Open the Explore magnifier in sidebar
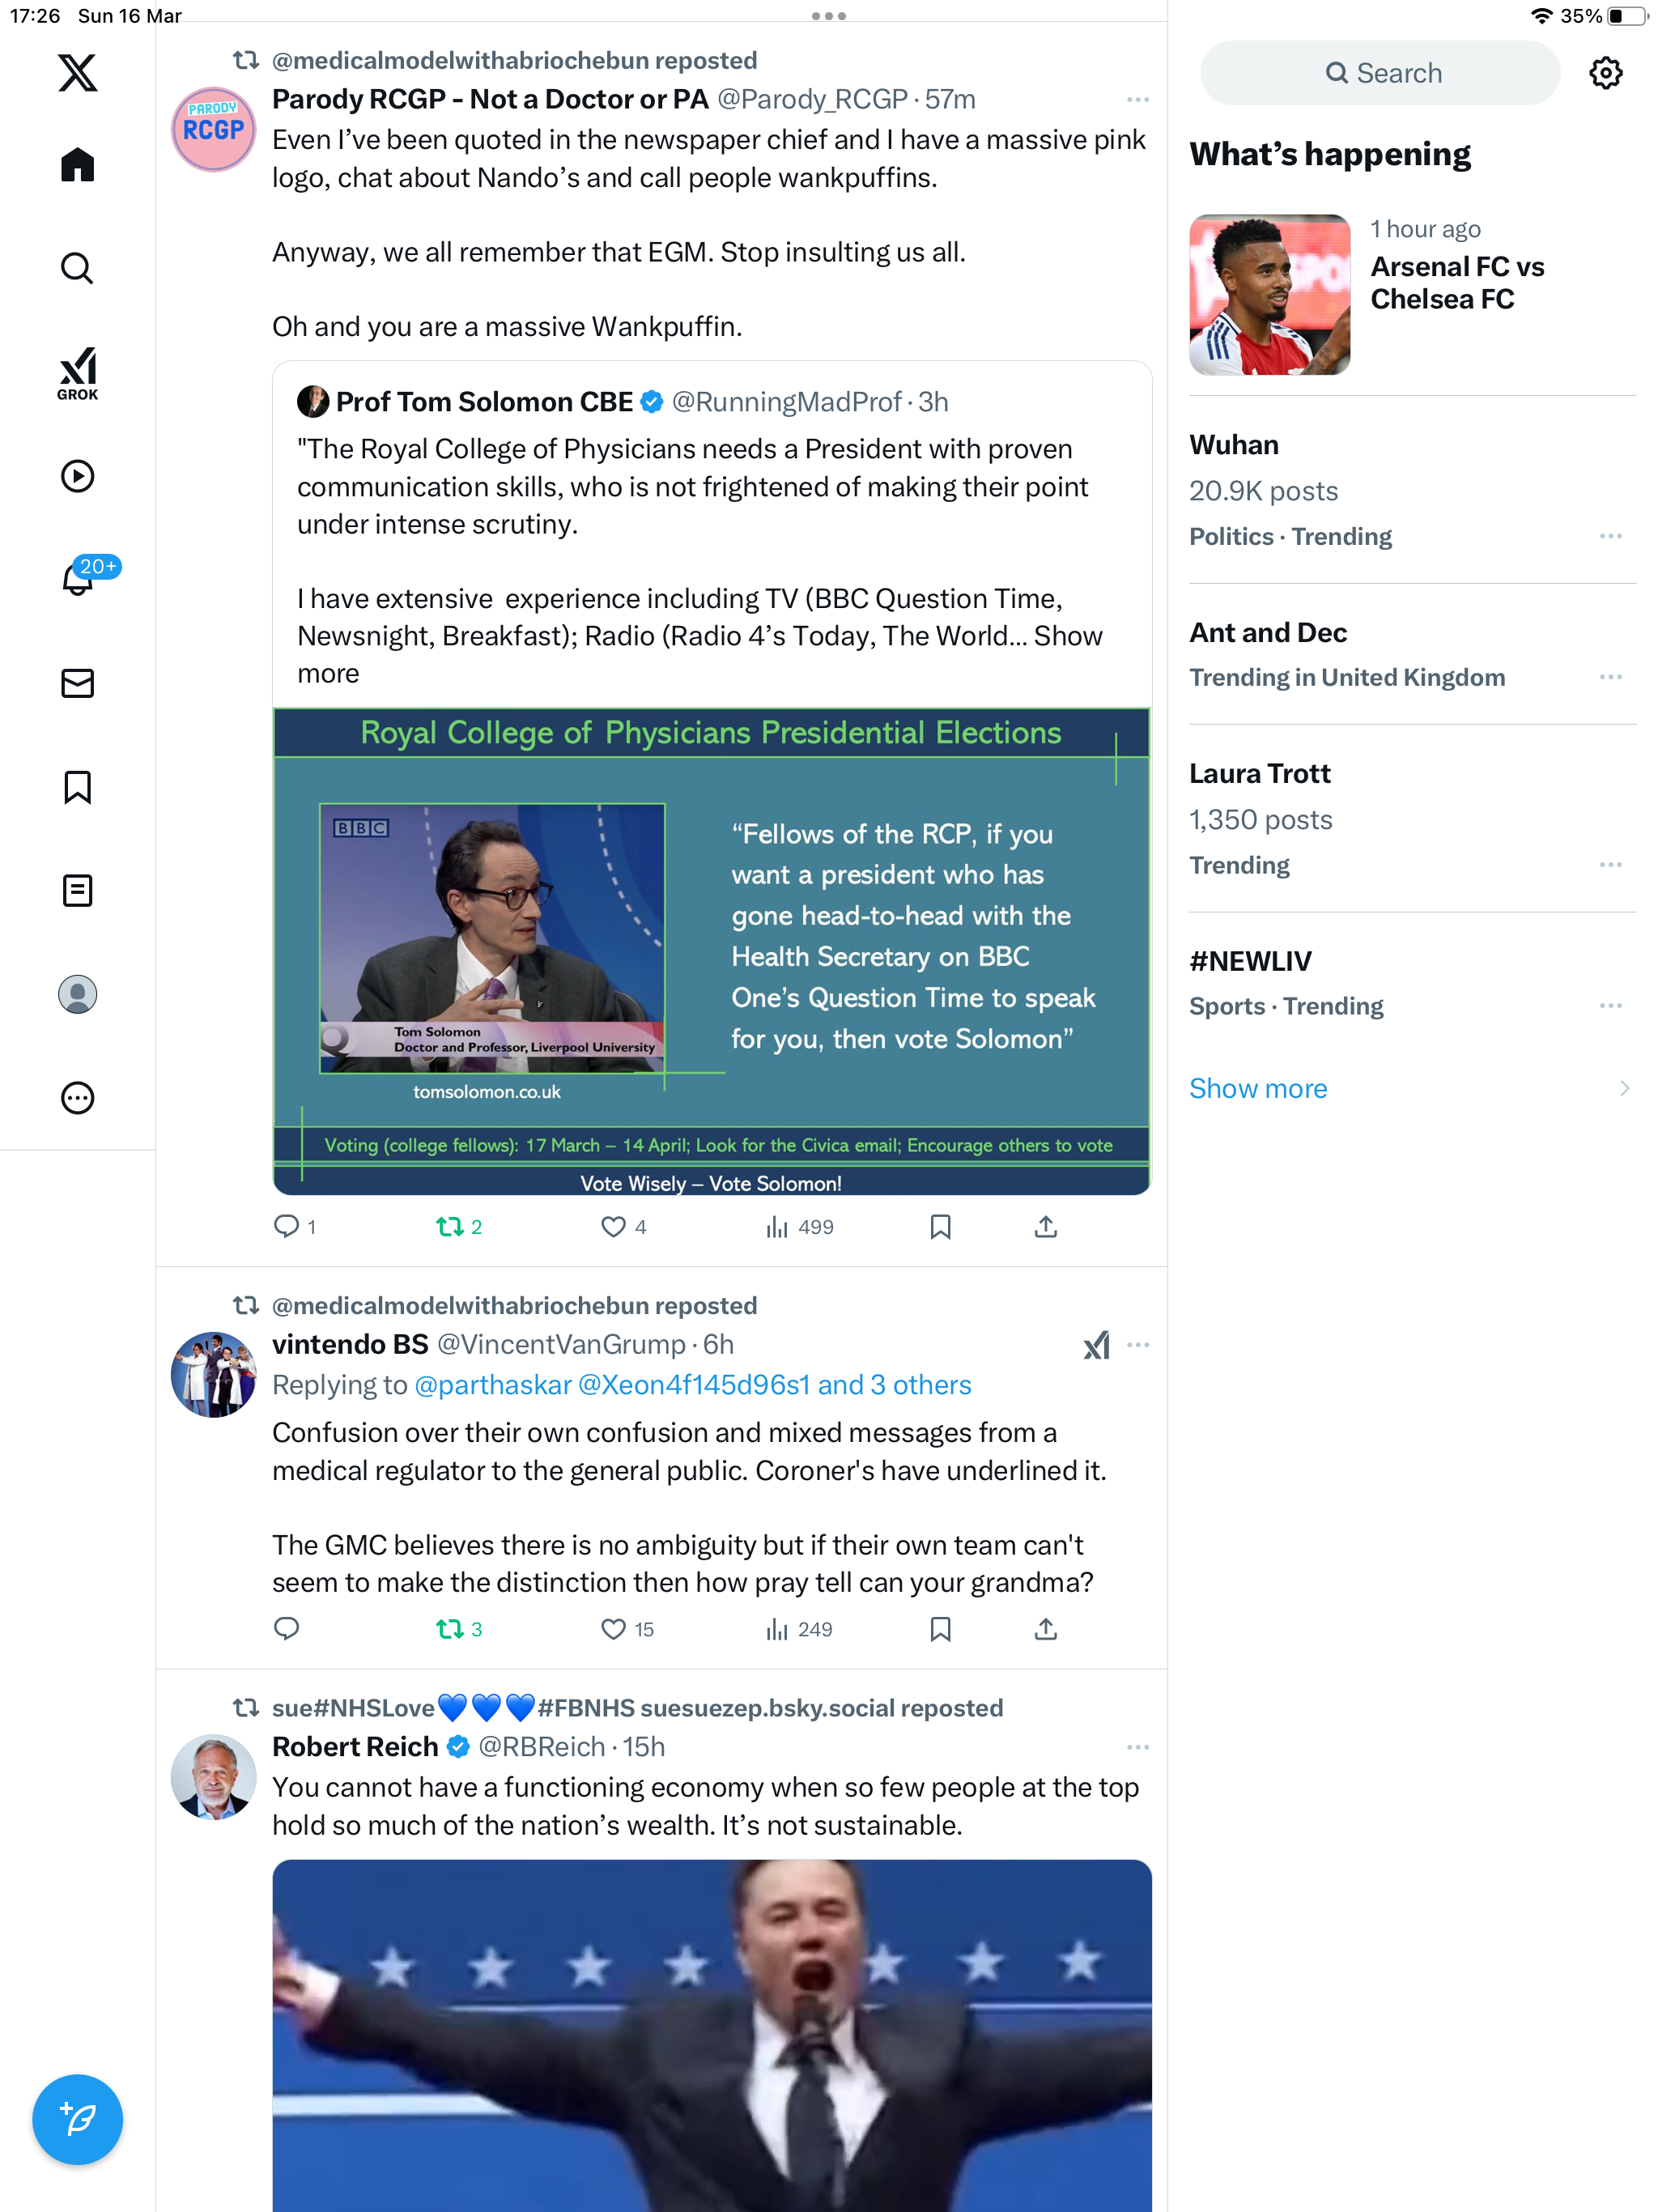The height and width of the screenshot is (2212, 1658). point(77,268)
